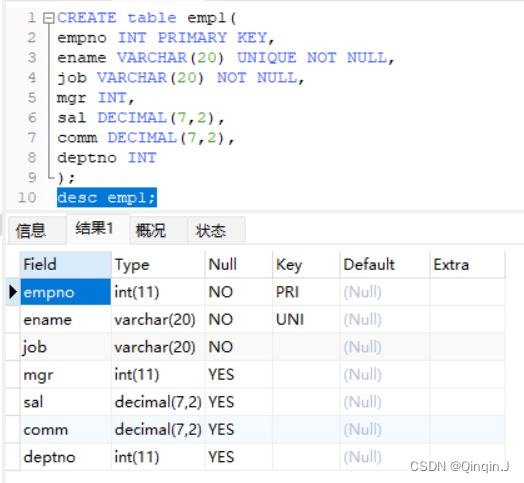The width and height of the screenshot is (524, 483).
Task: Click the int(11) type cell of empno
Action: tap(158, 292)
